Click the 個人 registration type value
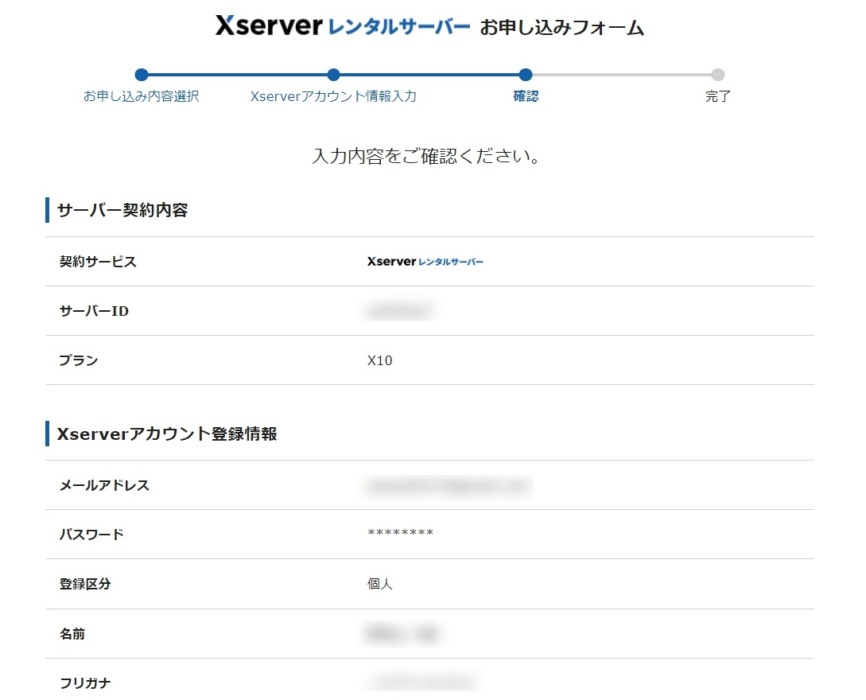Viewport: 866px width, 700px height. 380,584
